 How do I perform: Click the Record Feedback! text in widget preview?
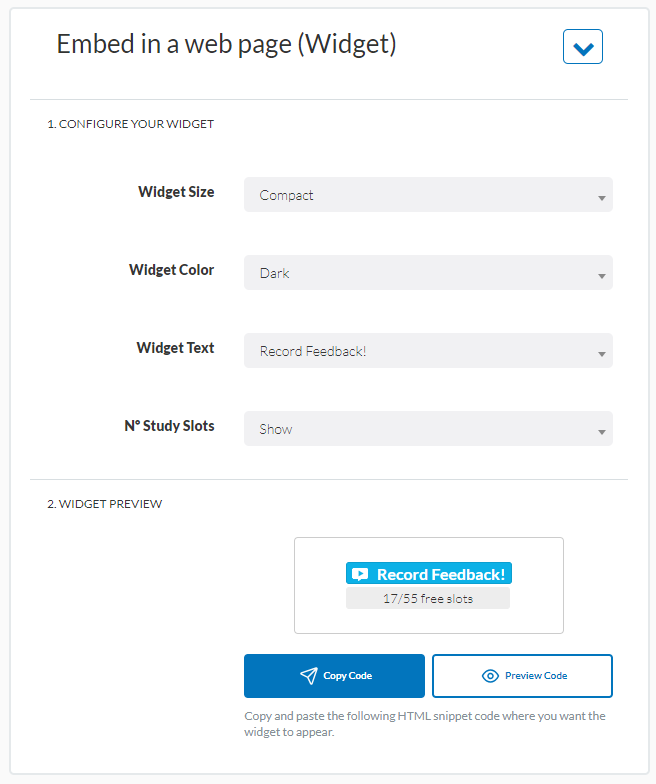[441, 574]
